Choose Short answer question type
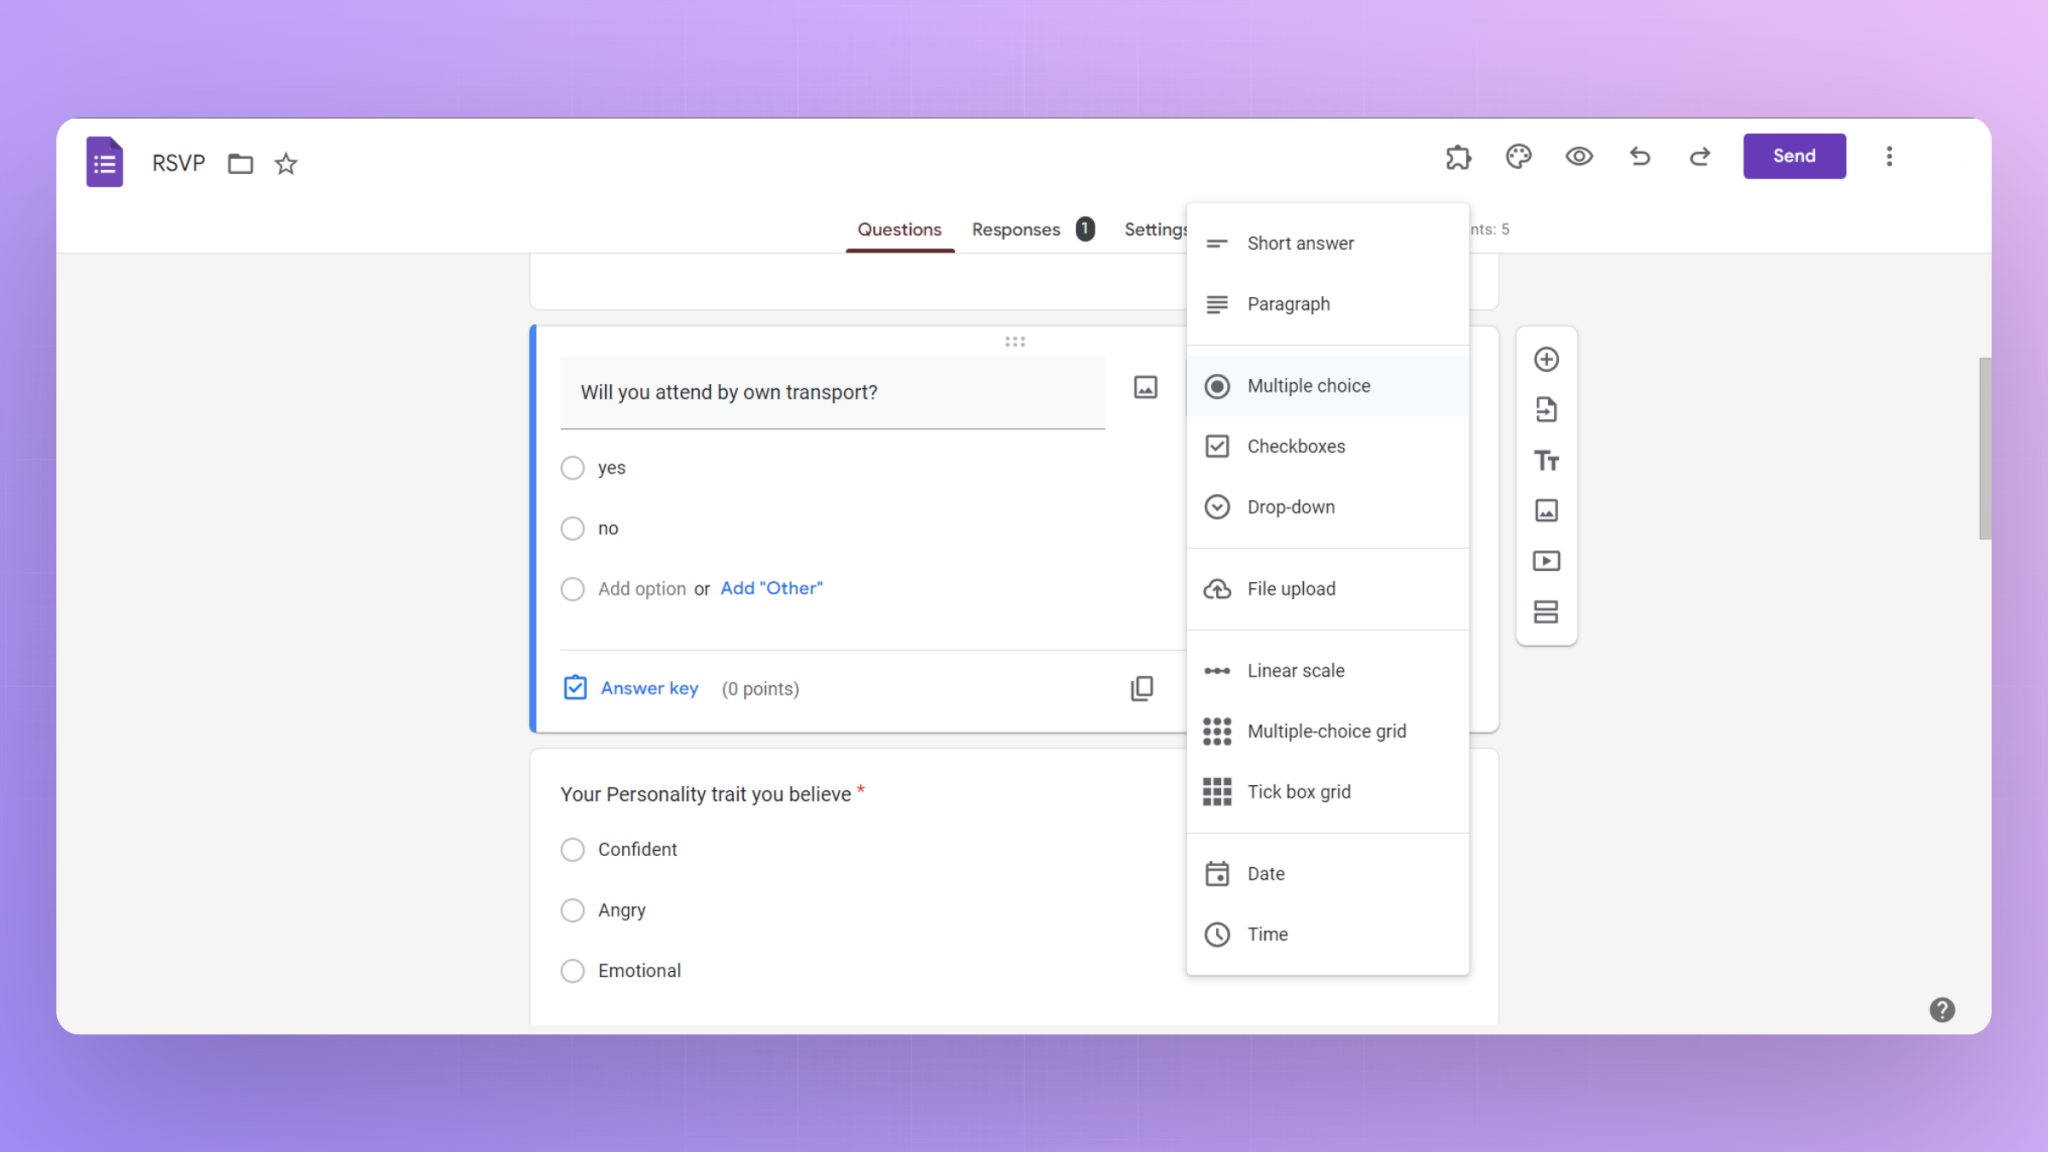 click(x=1327, y=243)
